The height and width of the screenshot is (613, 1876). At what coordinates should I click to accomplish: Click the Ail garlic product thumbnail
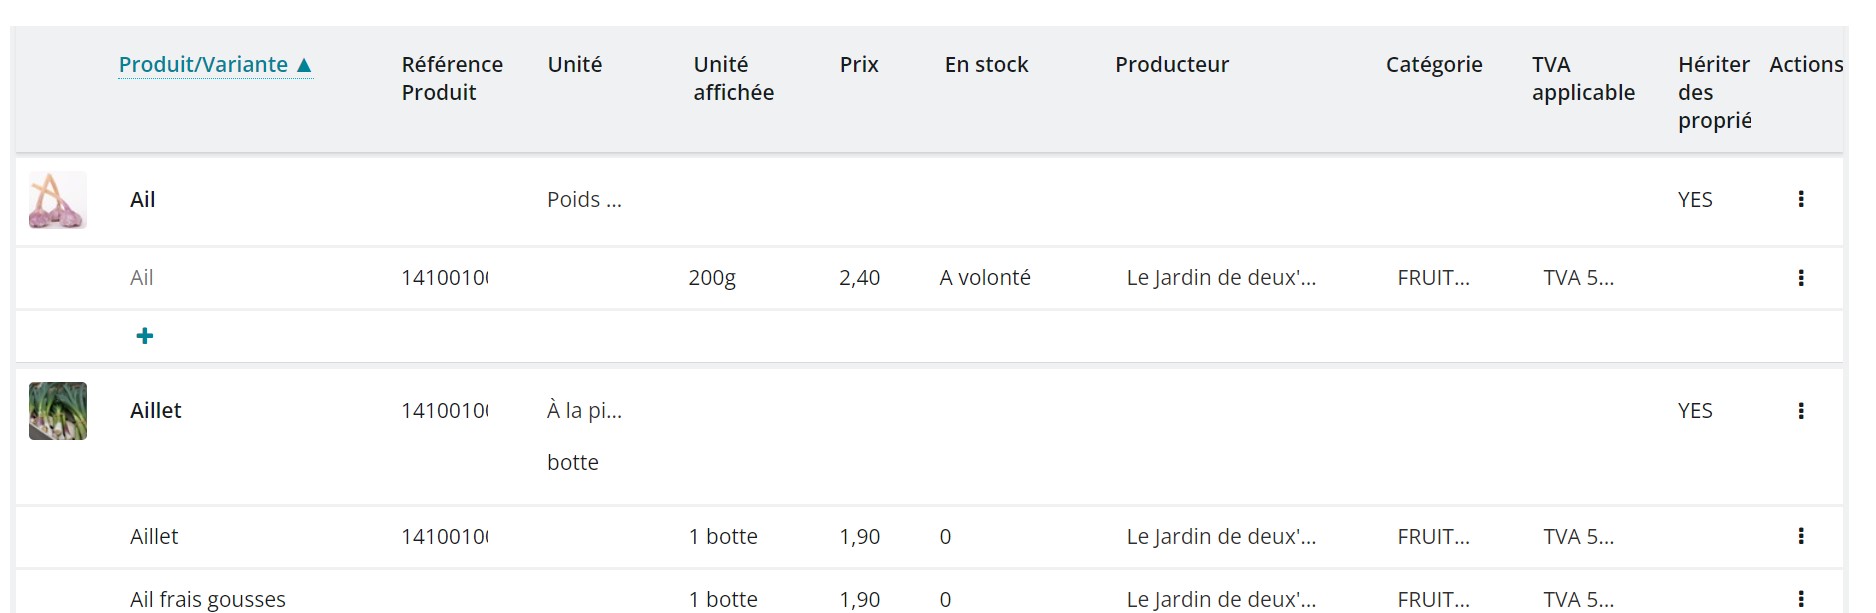(x=58, y=200)
